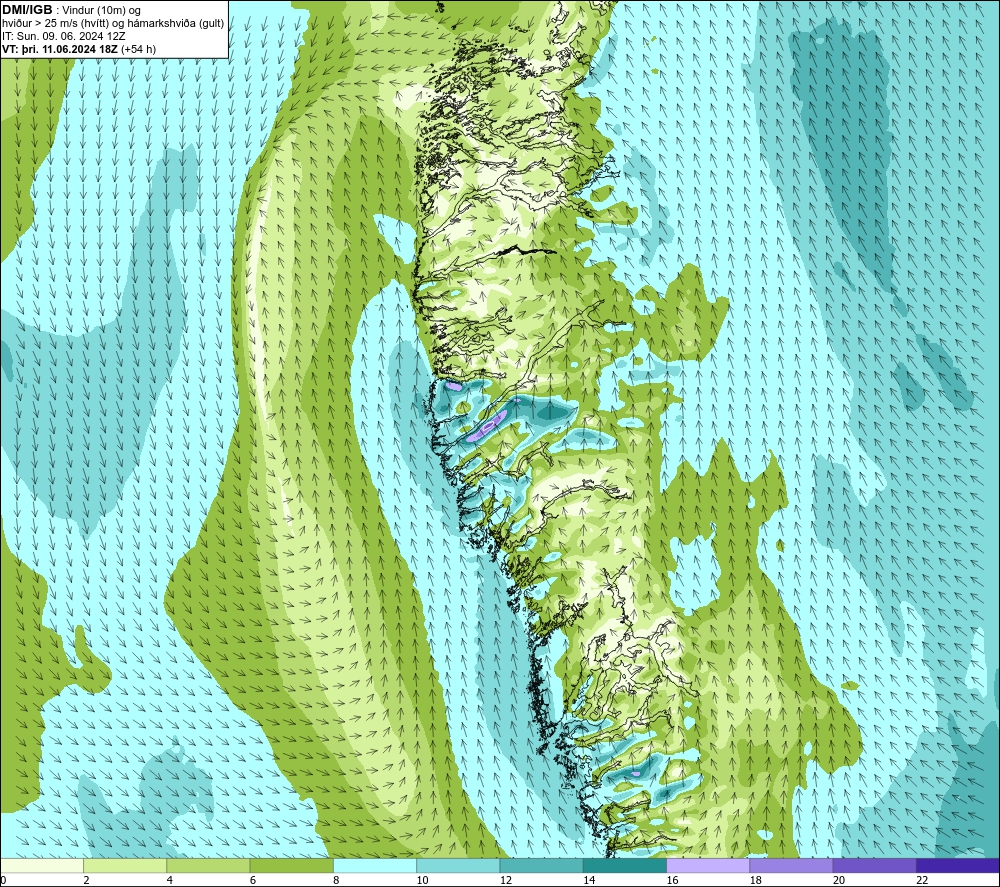This screenshot has height=887, width=1000.
Task: Select the 10-12 m/s turquoise swatch
Action: pos(458,865)
